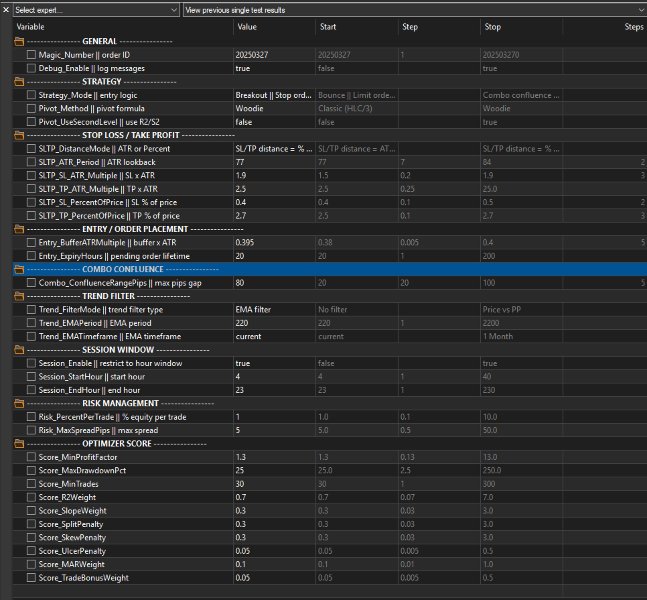Change Strategy_Mode value Breakout Stop order

point(274,95)
